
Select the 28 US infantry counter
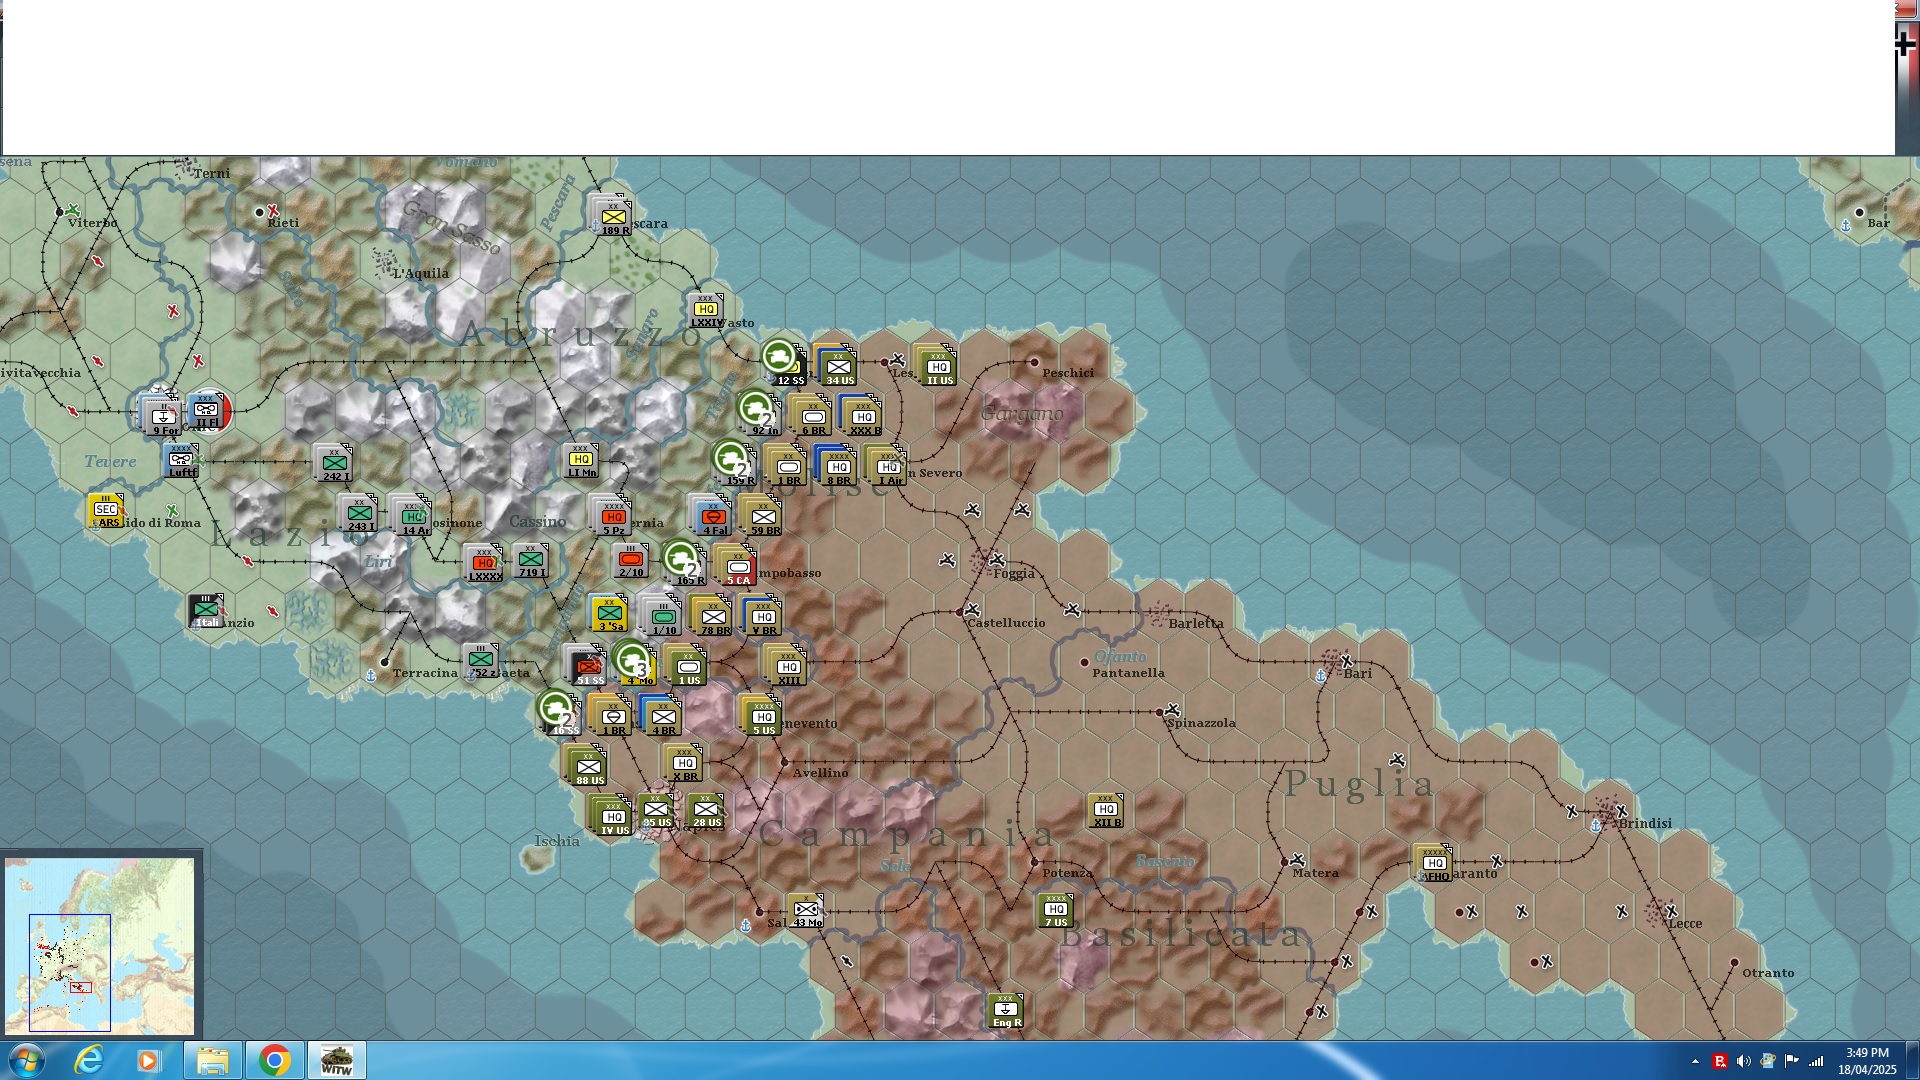707,811
